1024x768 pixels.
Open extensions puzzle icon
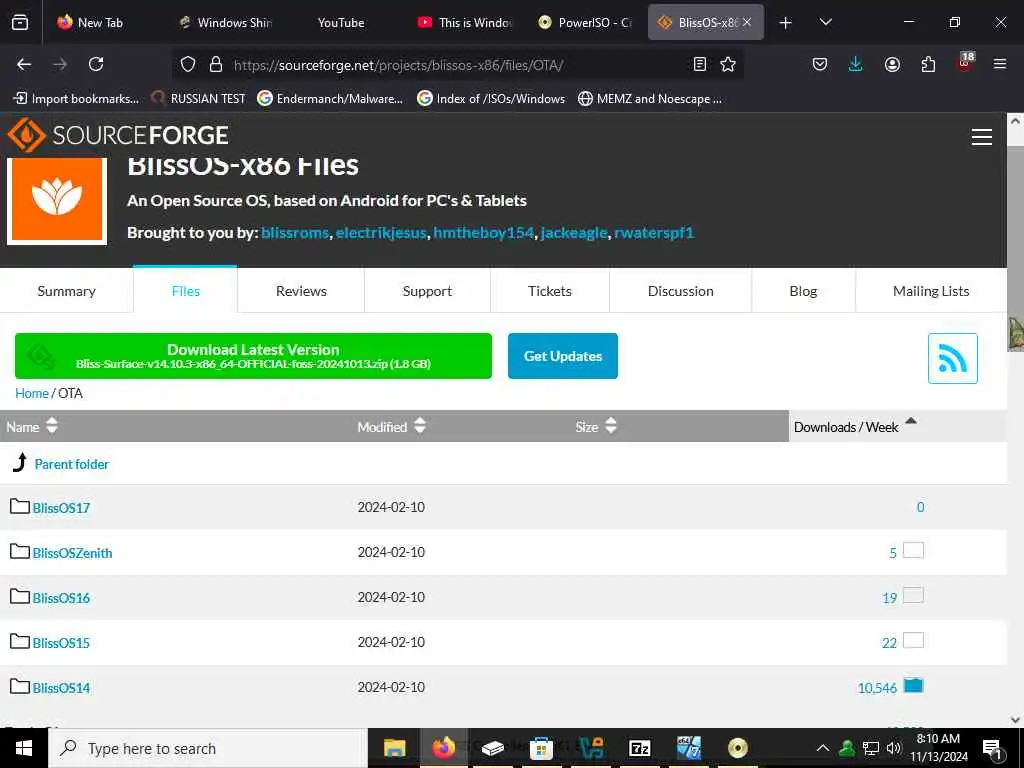(x=928, y=64)
